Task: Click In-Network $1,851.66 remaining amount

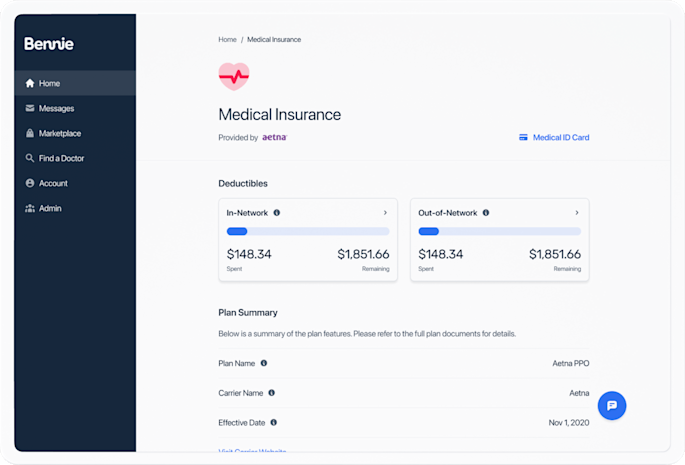Action: 363,254
